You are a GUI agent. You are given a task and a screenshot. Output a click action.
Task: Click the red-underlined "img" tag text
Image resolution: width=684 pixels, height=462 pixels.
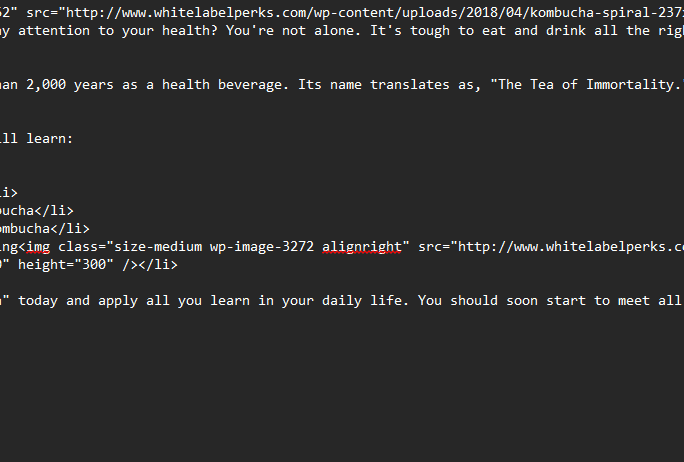38,247
